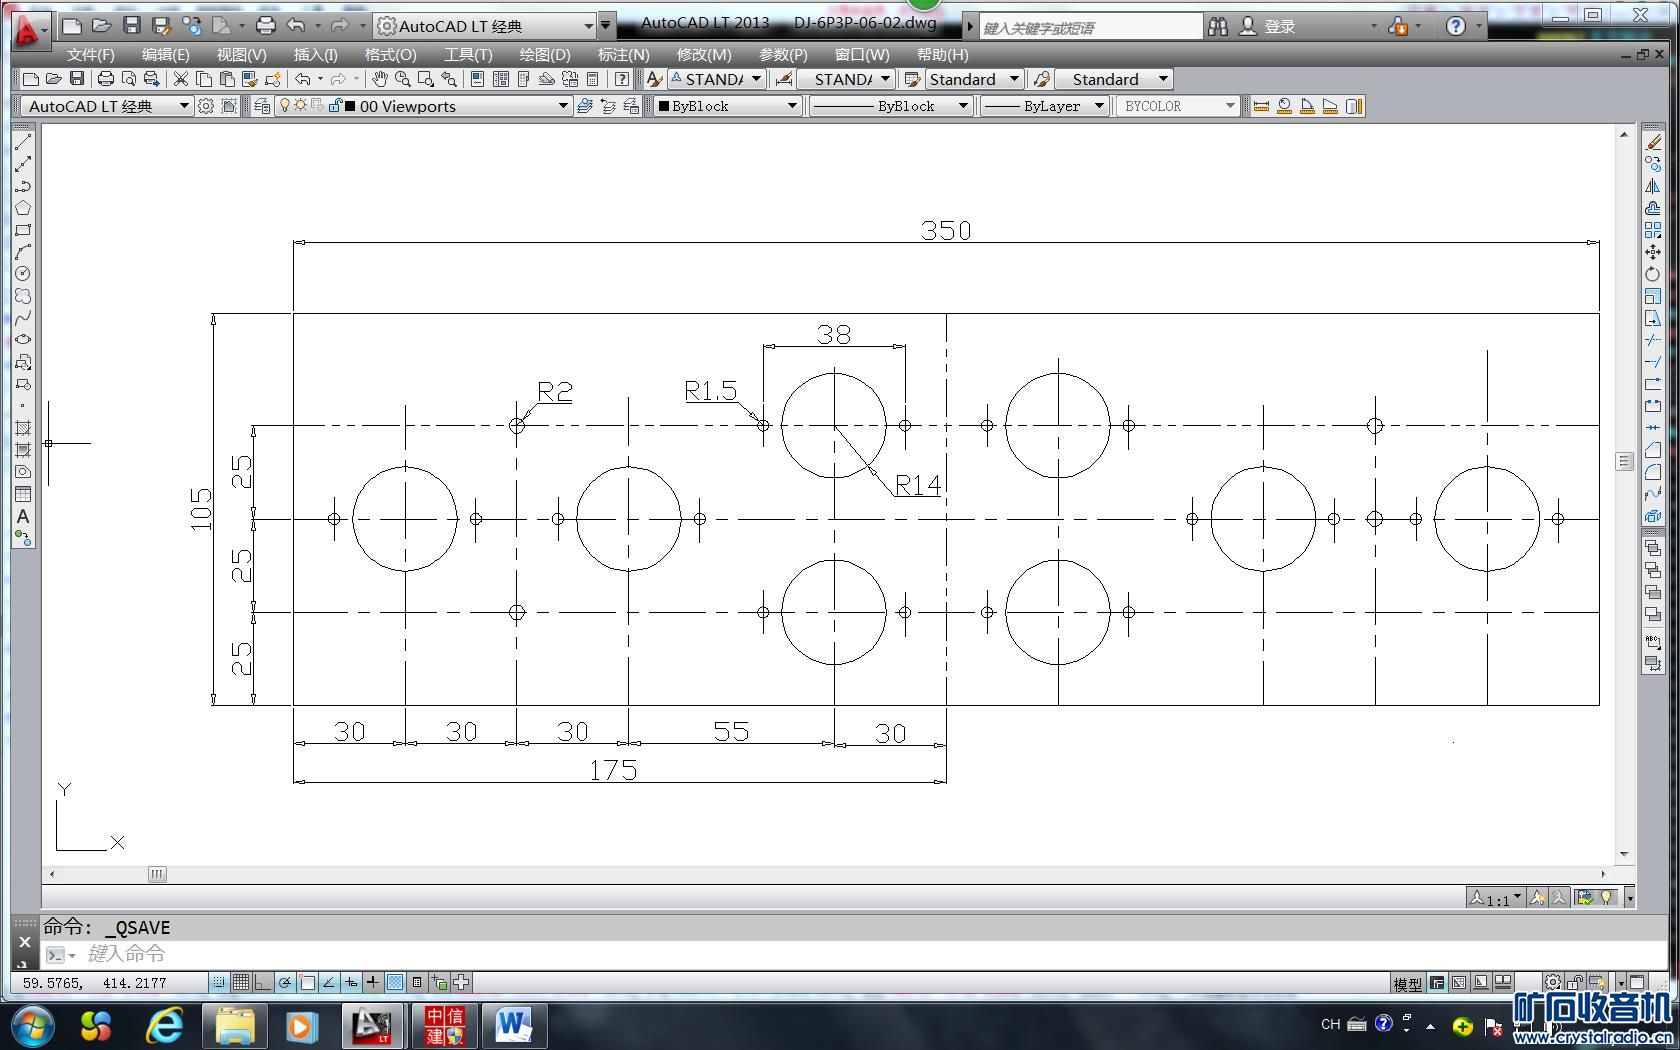Toggle Object Snap Tracking in status bar
Screen dimensions: 1680x1050
(329, 983)
